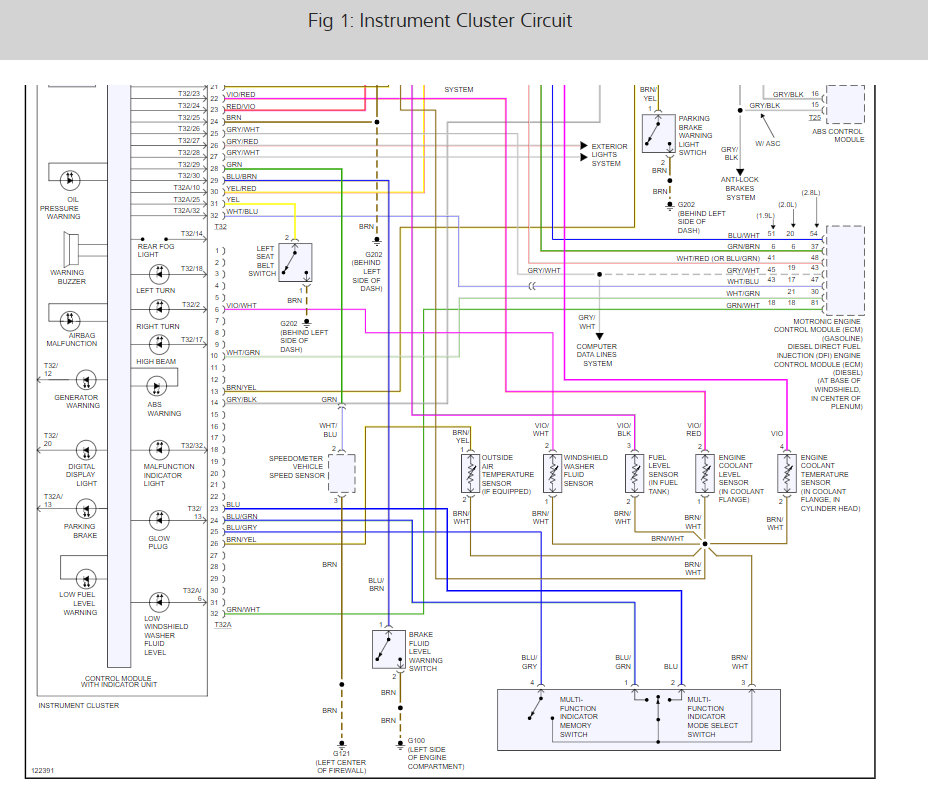The width and height of the screenshot is (928, 805).
Task: Click the 'YEL/RED' wire label at pin 30
Action: tap(241, 188)
